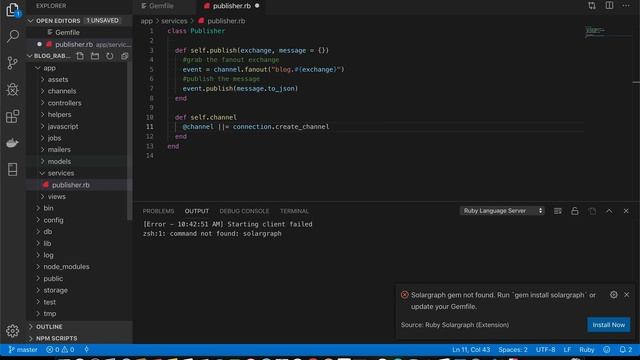Collapse the services folder

(x=80, y=173)
